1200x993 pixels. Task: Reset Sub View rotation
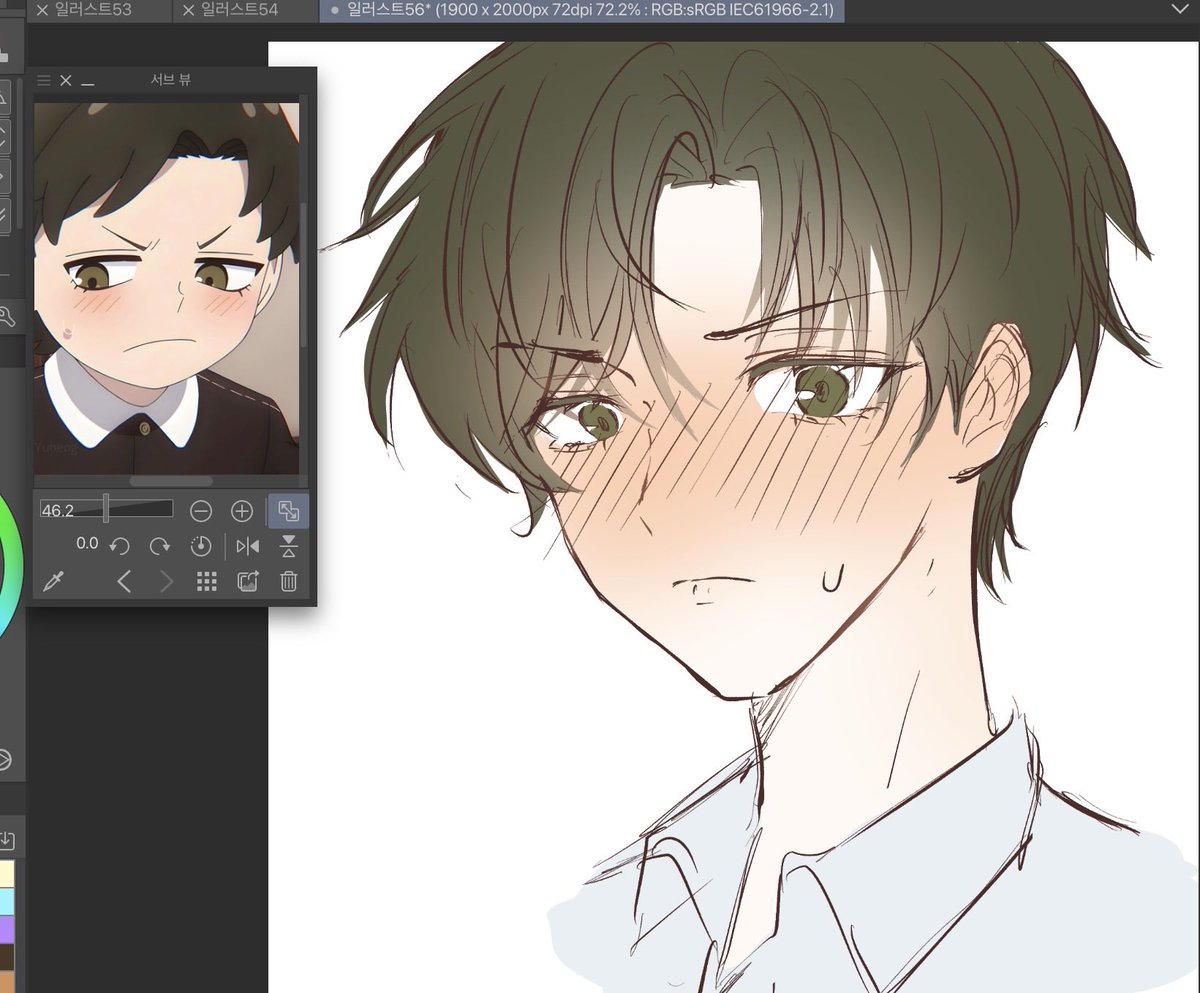click(x=201, y=546)
